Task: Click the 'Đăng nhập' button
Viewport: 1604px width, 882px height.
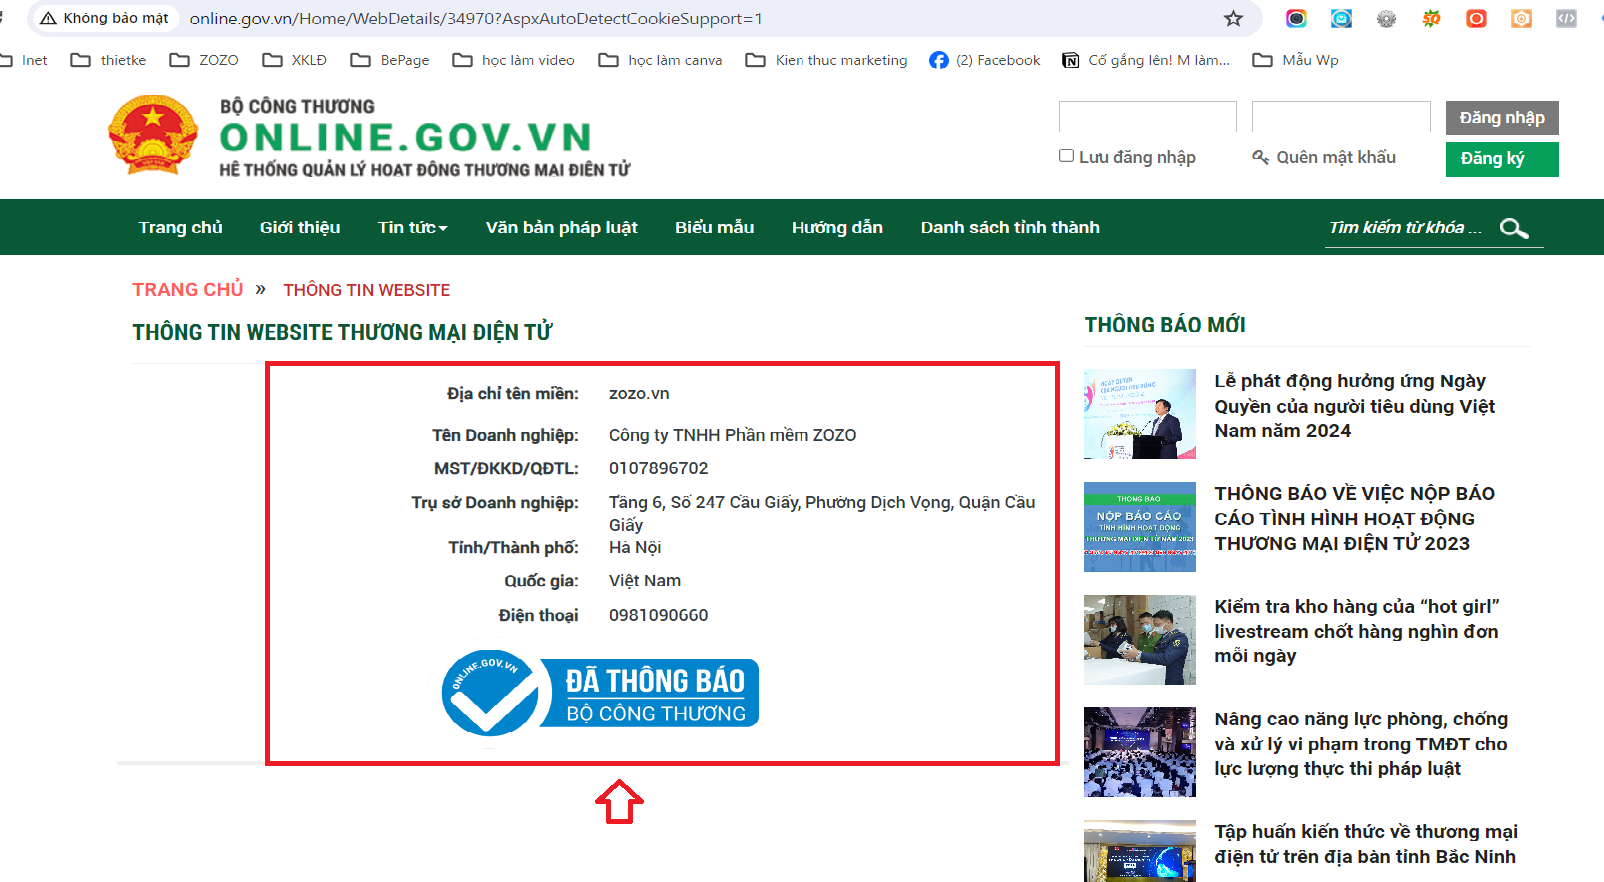Action: (x=1502, y=118)
